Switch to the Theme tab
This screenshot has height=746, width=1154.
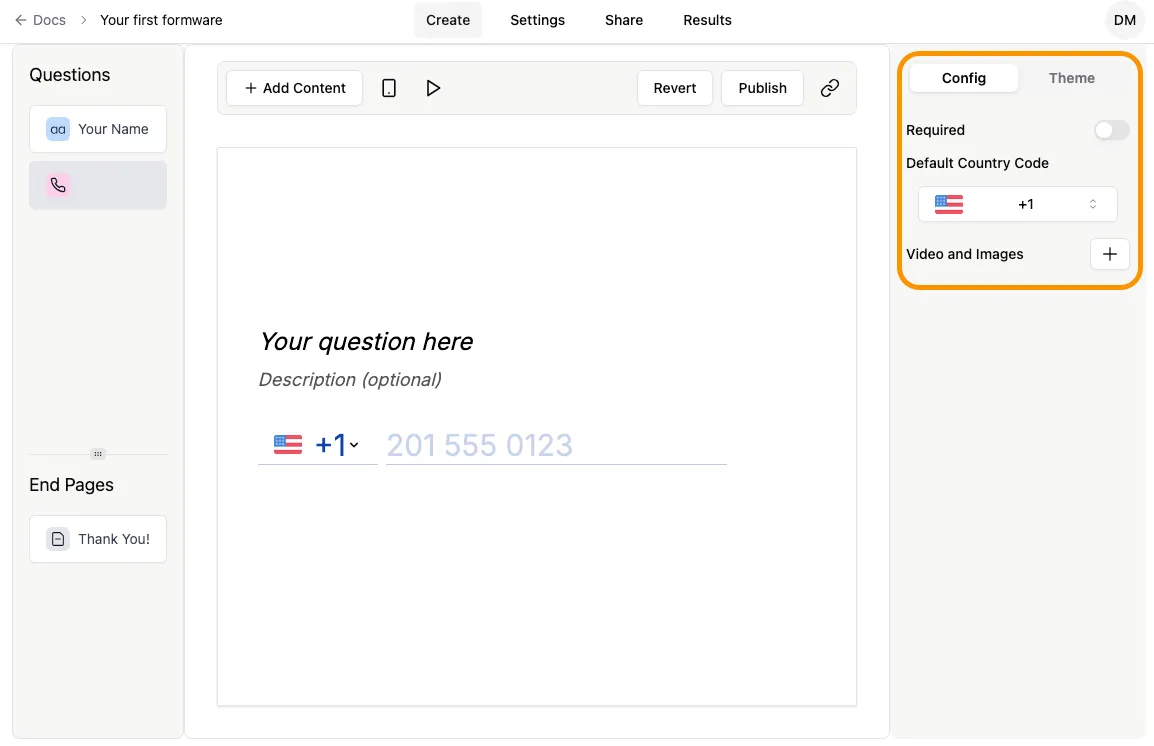[1071, 78]
